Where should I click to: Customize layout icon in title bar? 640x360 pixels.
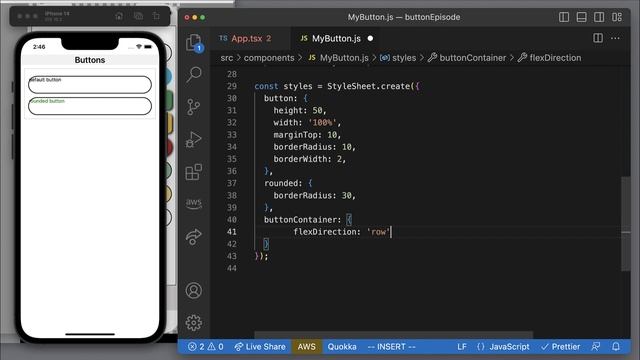click(617, 17)
